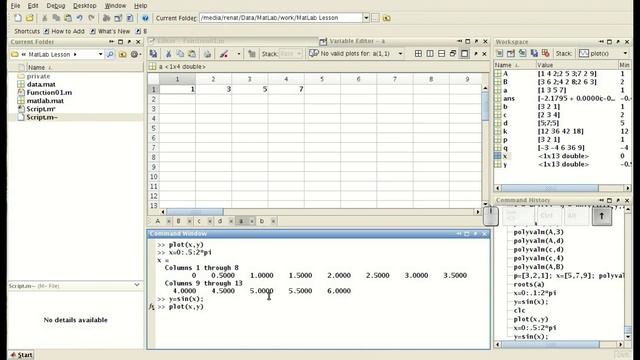Expand brush tool options arrow
640x360 pixels.
point(239,53)
